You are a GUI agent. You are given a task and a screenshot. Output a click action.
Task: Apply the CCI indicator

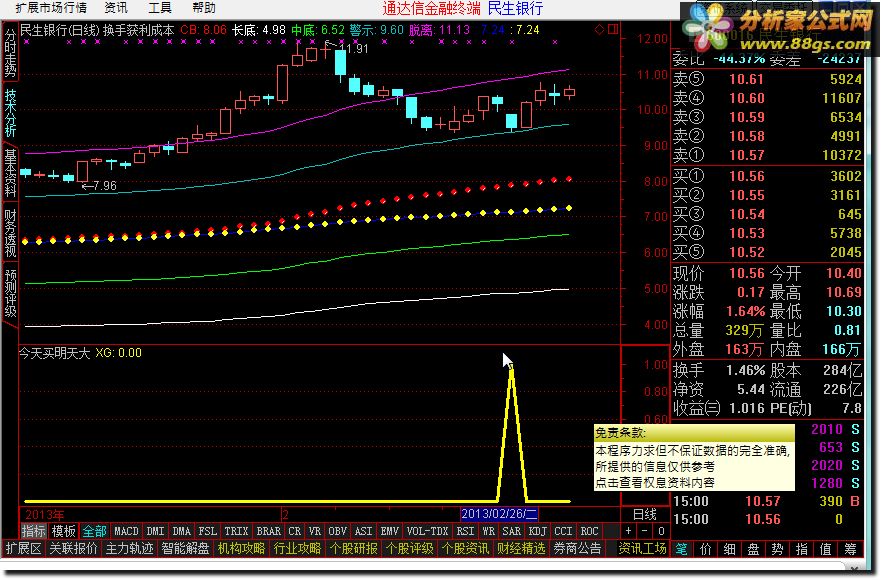[x=563, y=531]
